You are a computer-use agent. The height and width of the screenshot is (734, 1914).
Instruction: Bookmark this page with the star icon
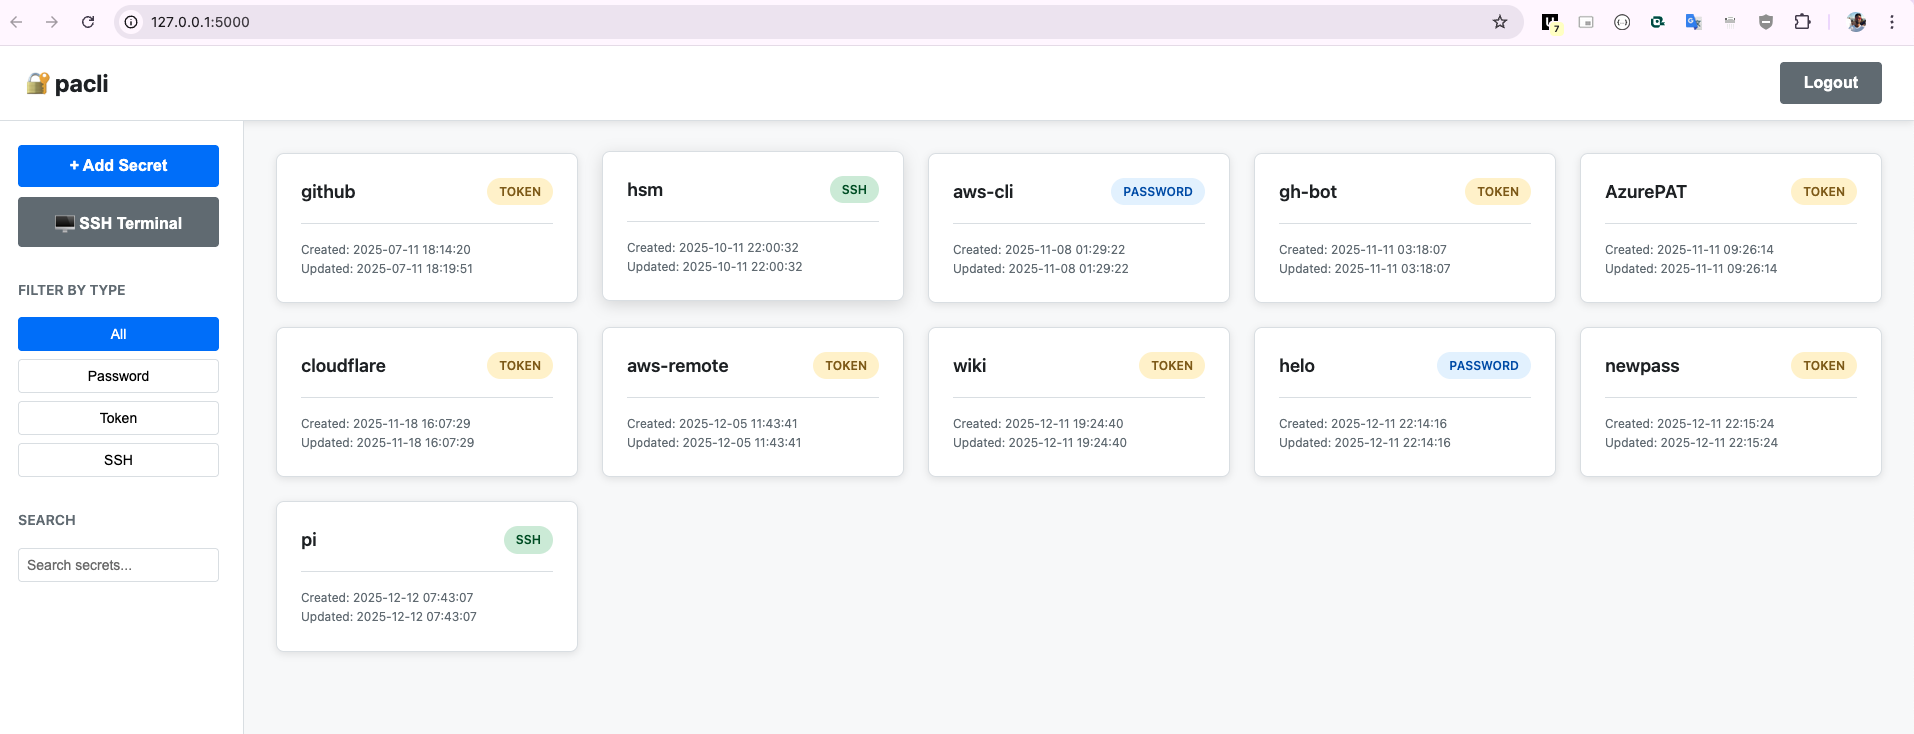pyautogui.click(x=1500, y=22)
